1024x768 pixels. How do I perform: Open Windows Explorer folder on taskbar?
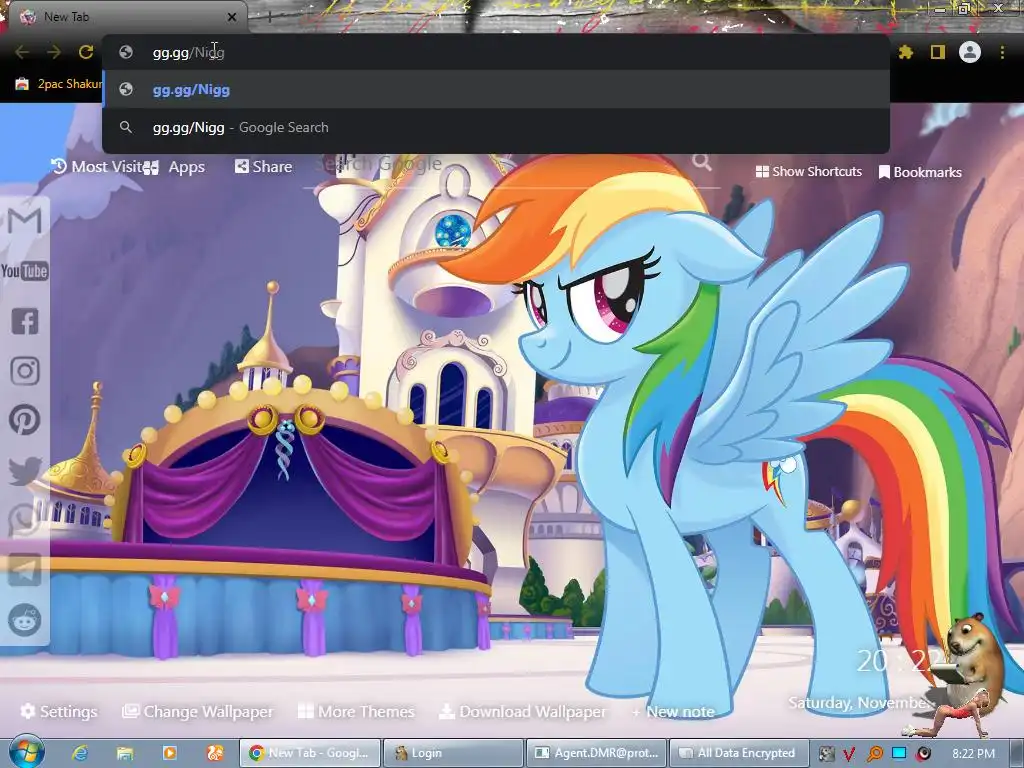pos(125,753)
